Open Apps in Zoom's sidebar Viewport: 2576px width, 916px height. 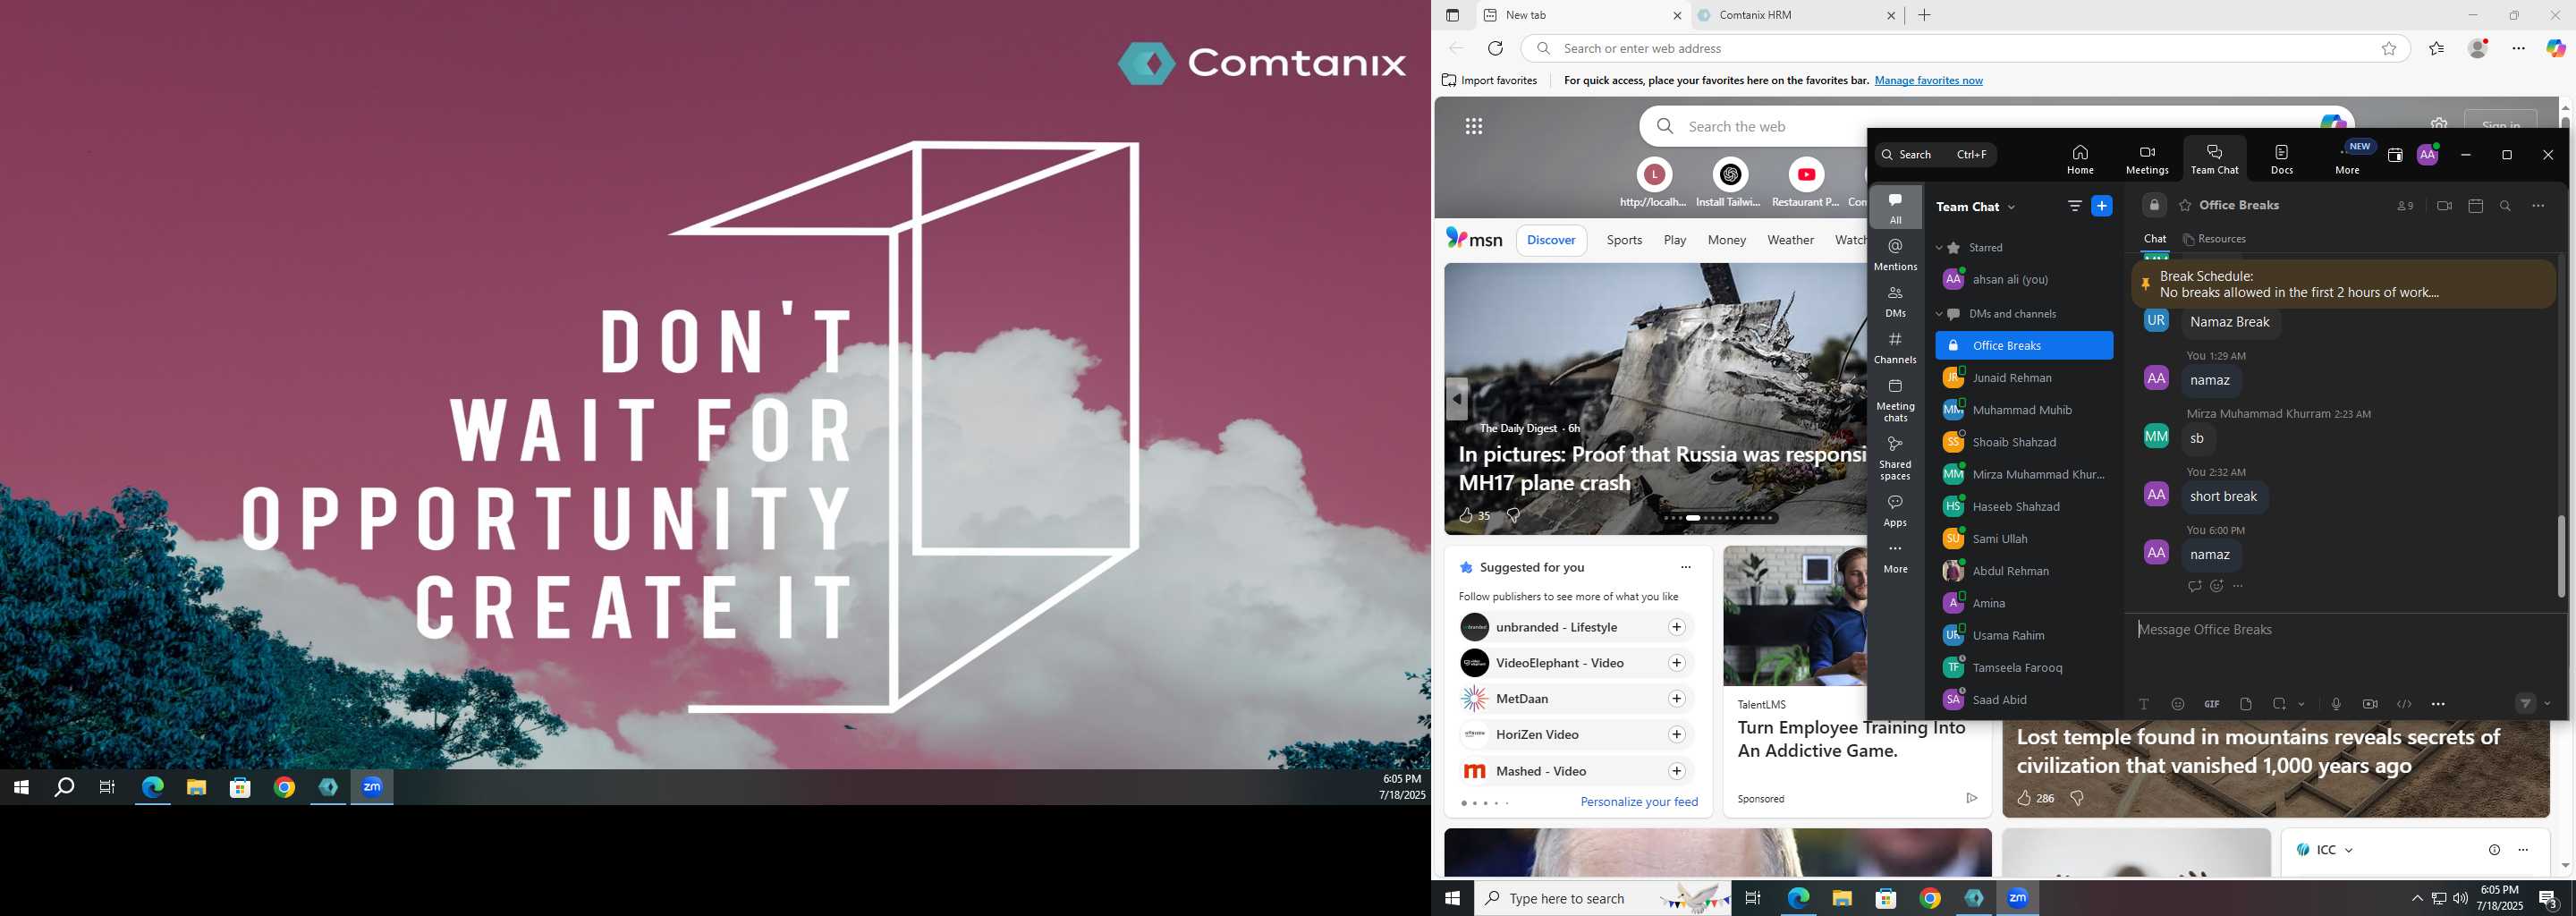click(1895, 510)
